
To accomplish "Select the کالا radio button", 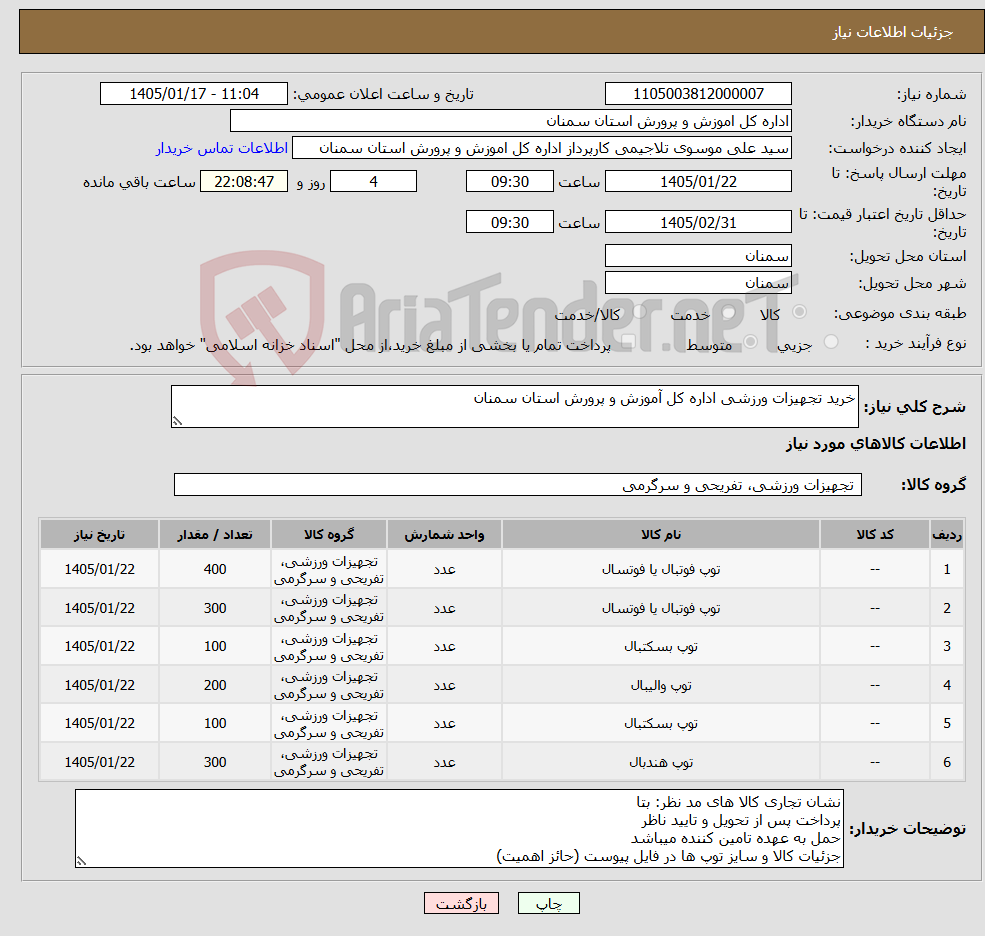I will (800, 312).
